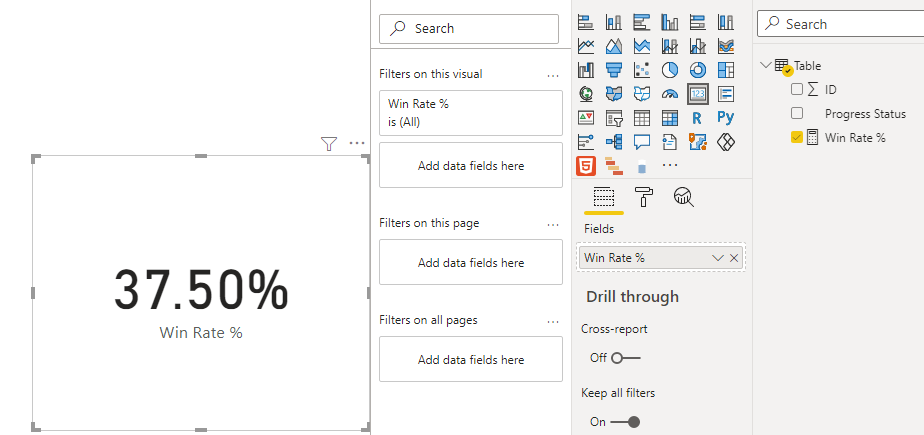Image resolution: width=924 pixels, height=435 pixels.
Task: Select the Gantt chart custom visual
Action: tap(613, 166)
